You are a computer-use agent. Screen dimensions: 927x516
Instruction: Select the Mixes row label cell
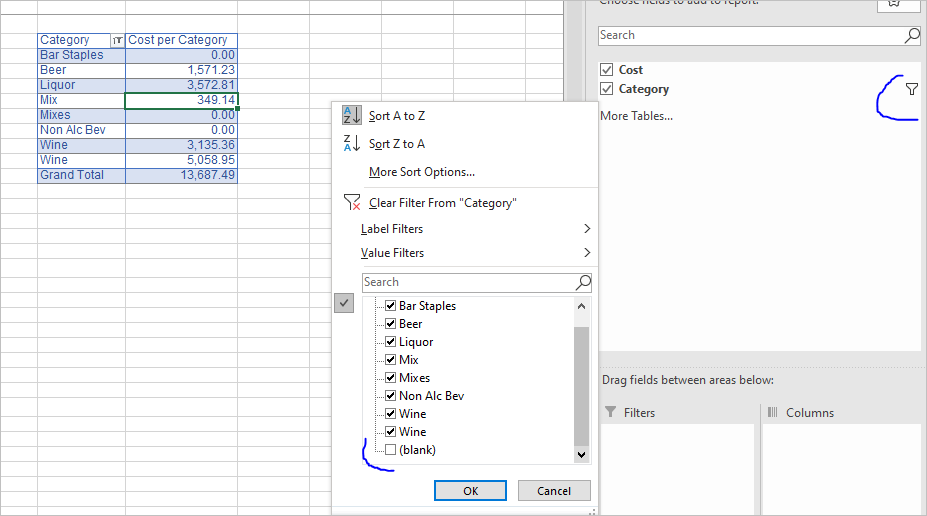pyautogui.click(x=82, y=115)
